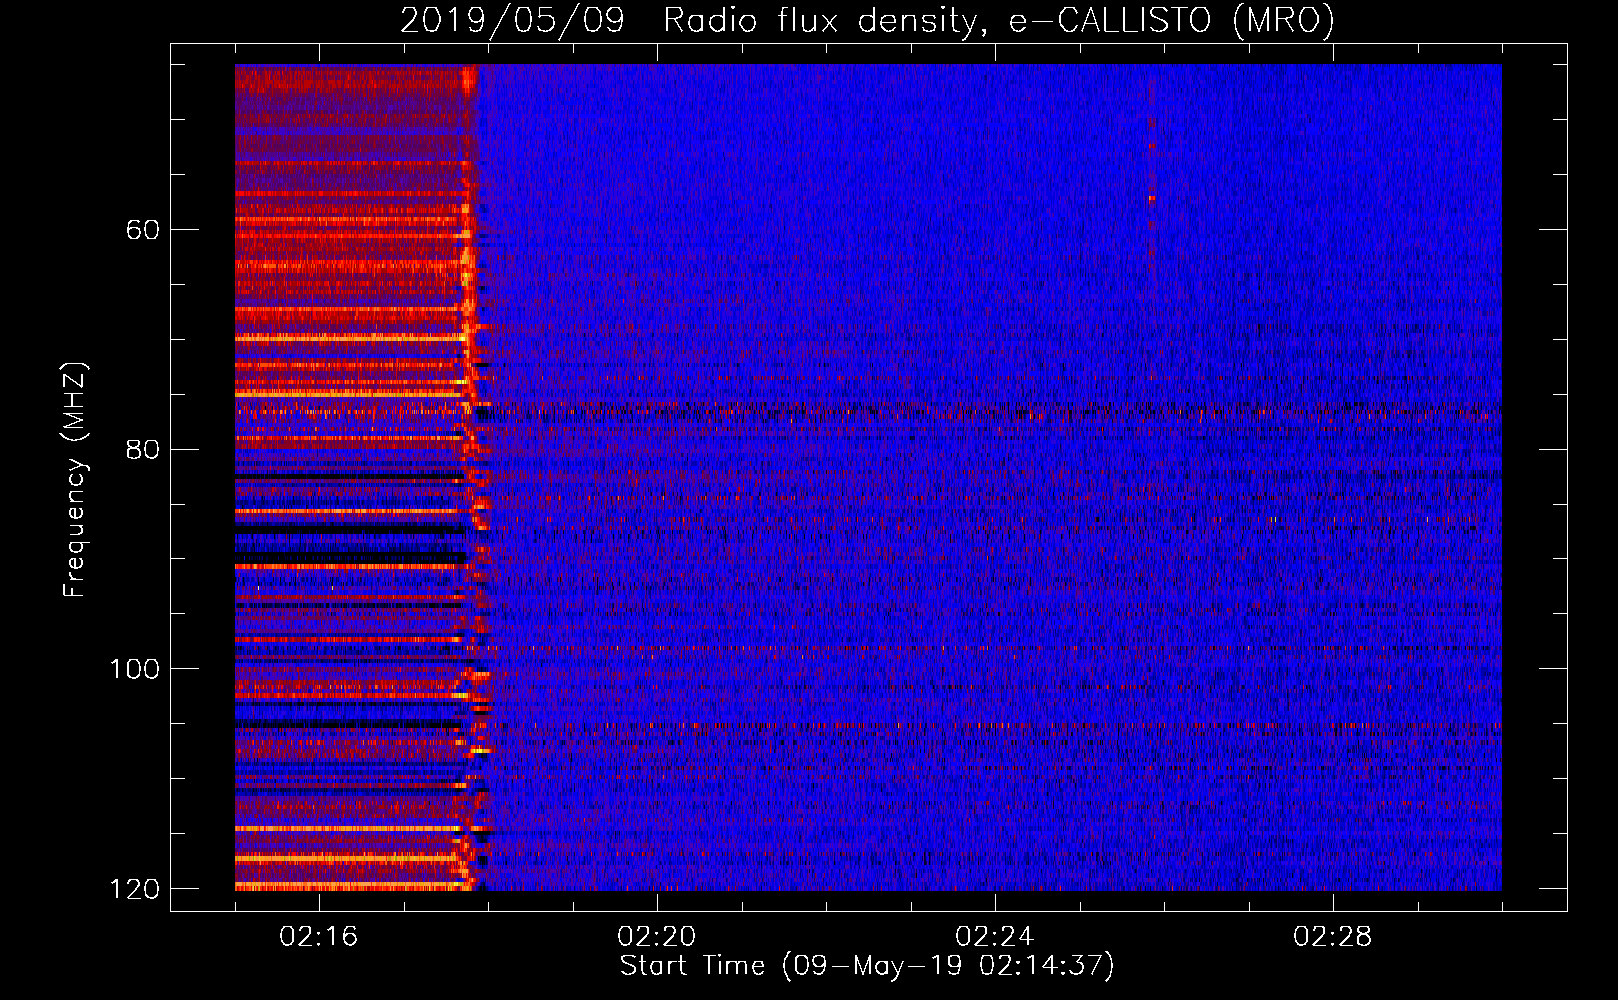Click the 02:24 time tick label
The image size is (1618, 1000).
click(x=995, y=936)
